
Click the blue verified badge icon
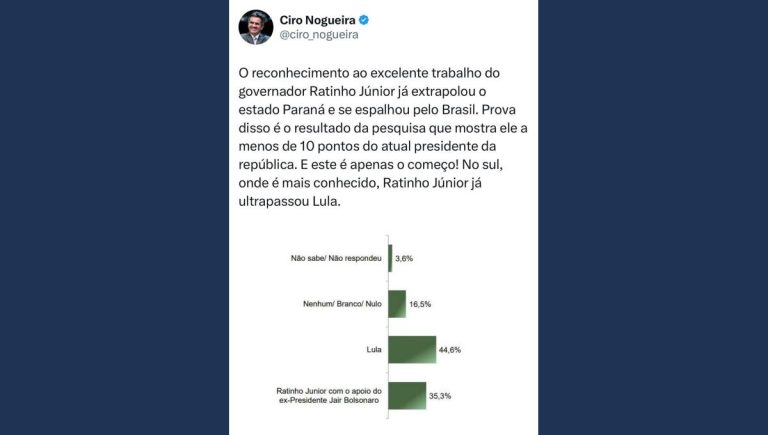364,20
